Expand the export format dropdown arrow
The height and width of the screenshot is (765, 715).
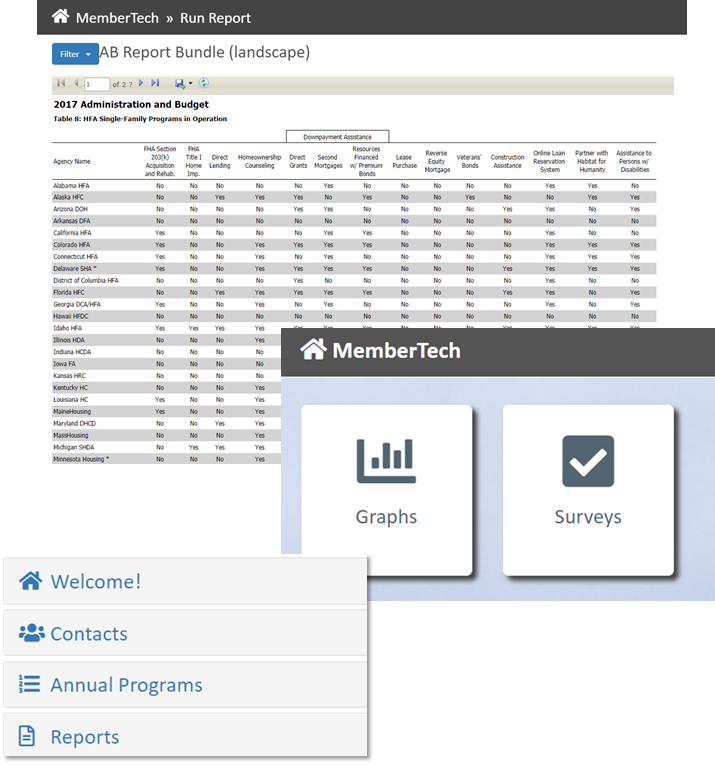pos(191,83)
